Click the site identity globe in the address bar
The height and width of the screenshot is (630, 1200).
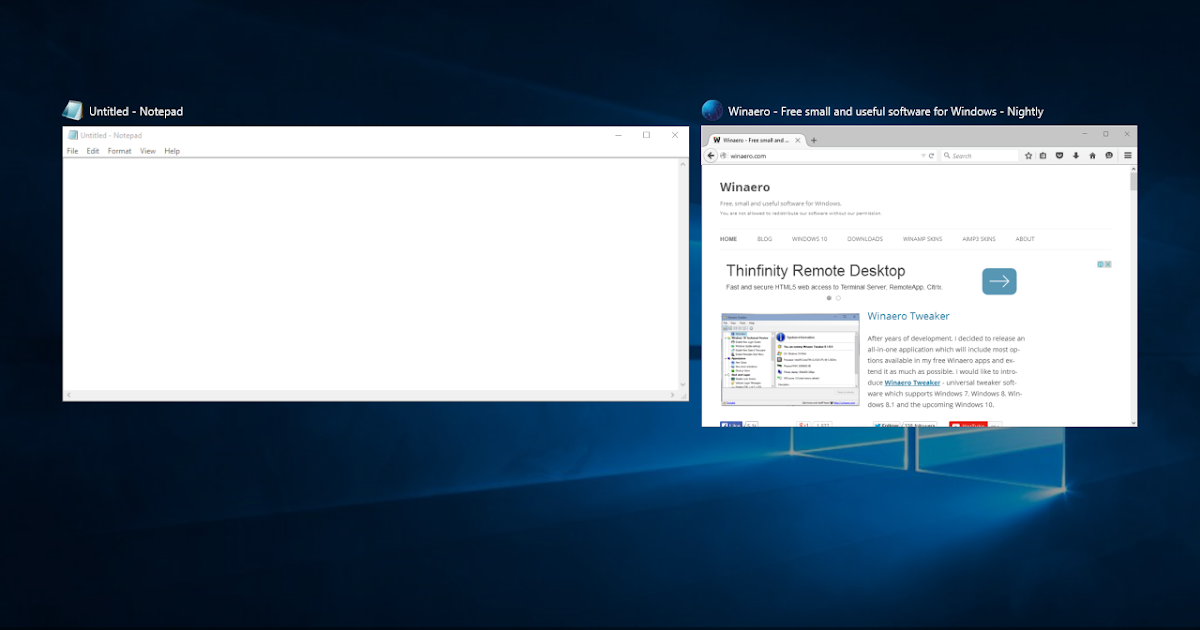(722, 155)
